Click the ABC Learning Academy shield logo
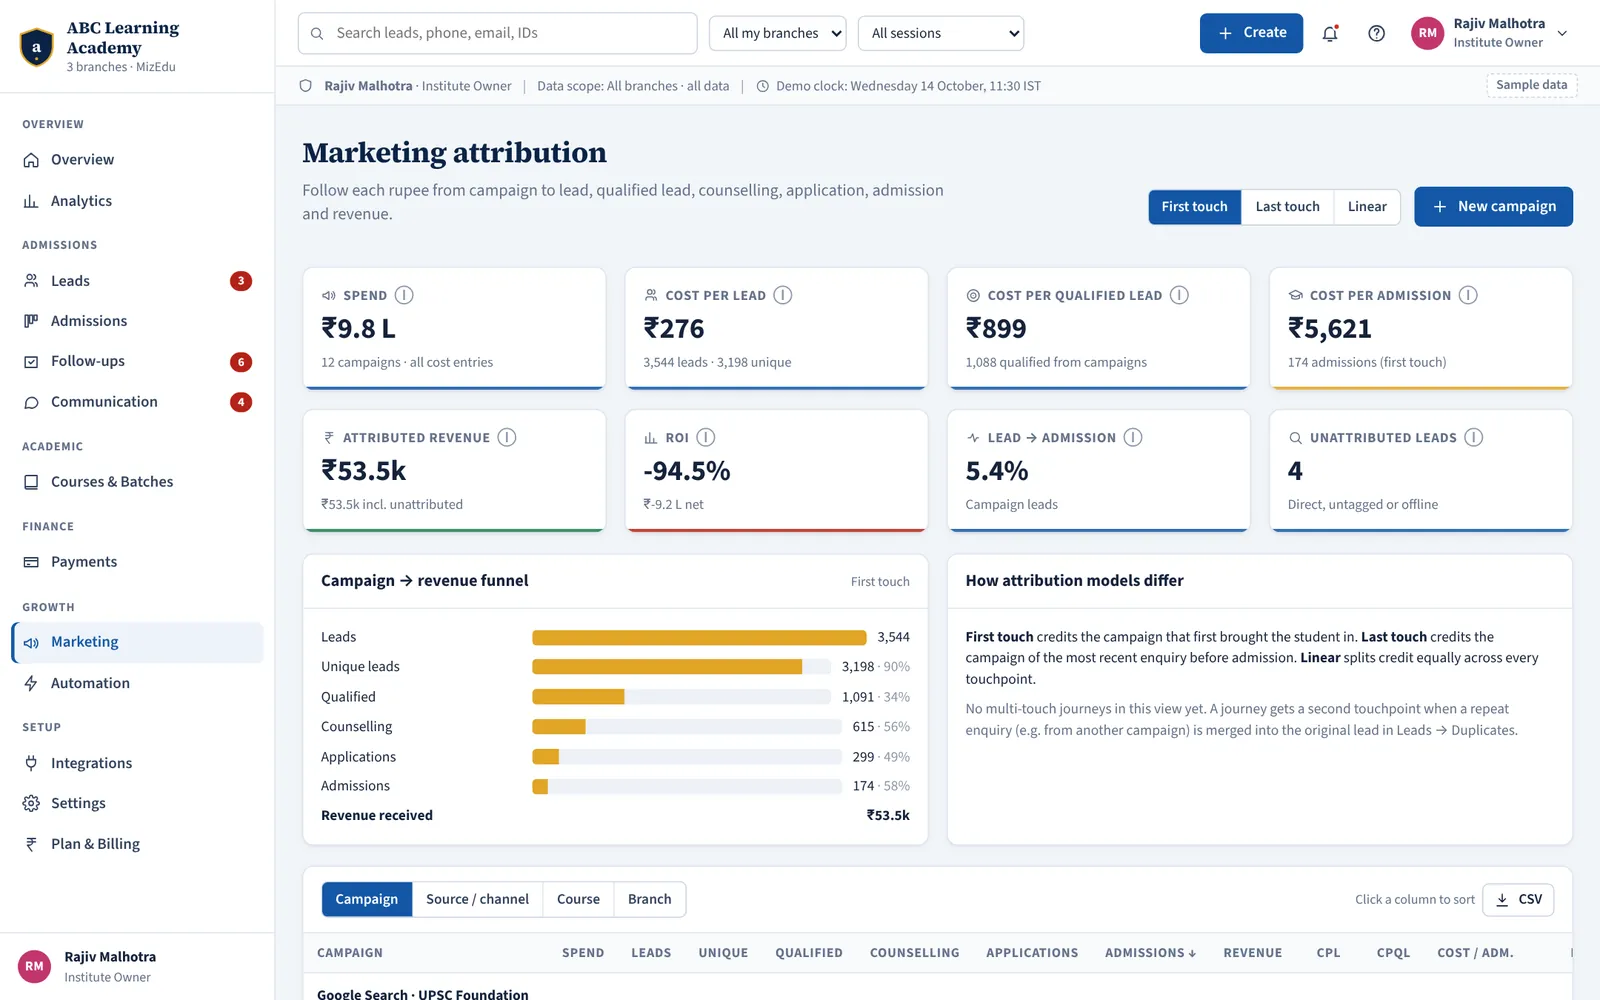Screen dimensions: 1600x1000 tap(37, 47)
